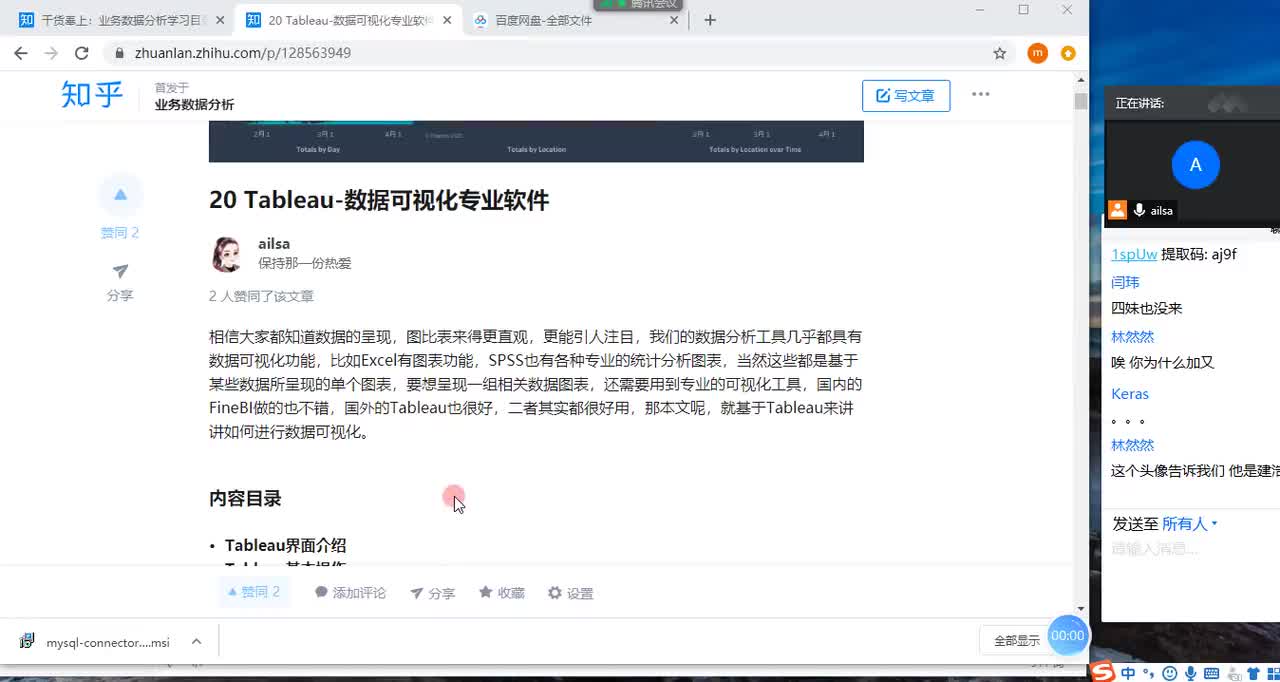Click the 内容目录 heading
Viewport: 1280px width, 682px height.
click(x=245, y=498)
